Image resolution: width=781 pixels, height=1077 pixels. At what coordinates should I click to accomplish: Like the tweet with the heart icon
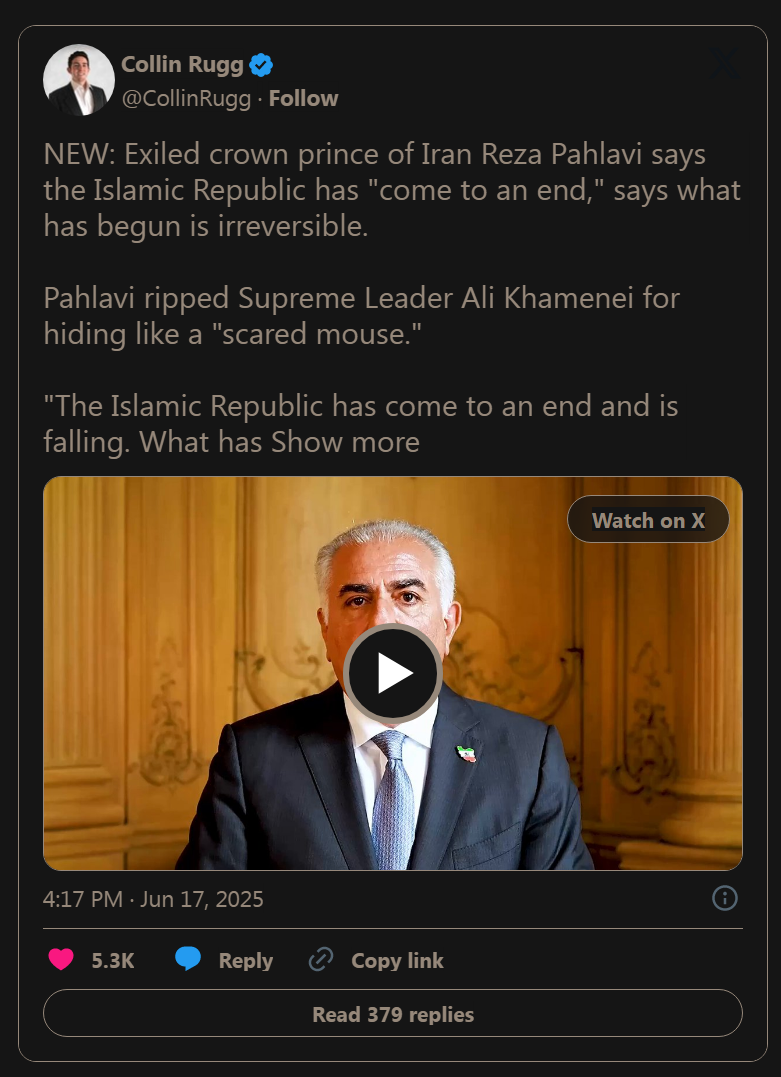tap(61, 960)
